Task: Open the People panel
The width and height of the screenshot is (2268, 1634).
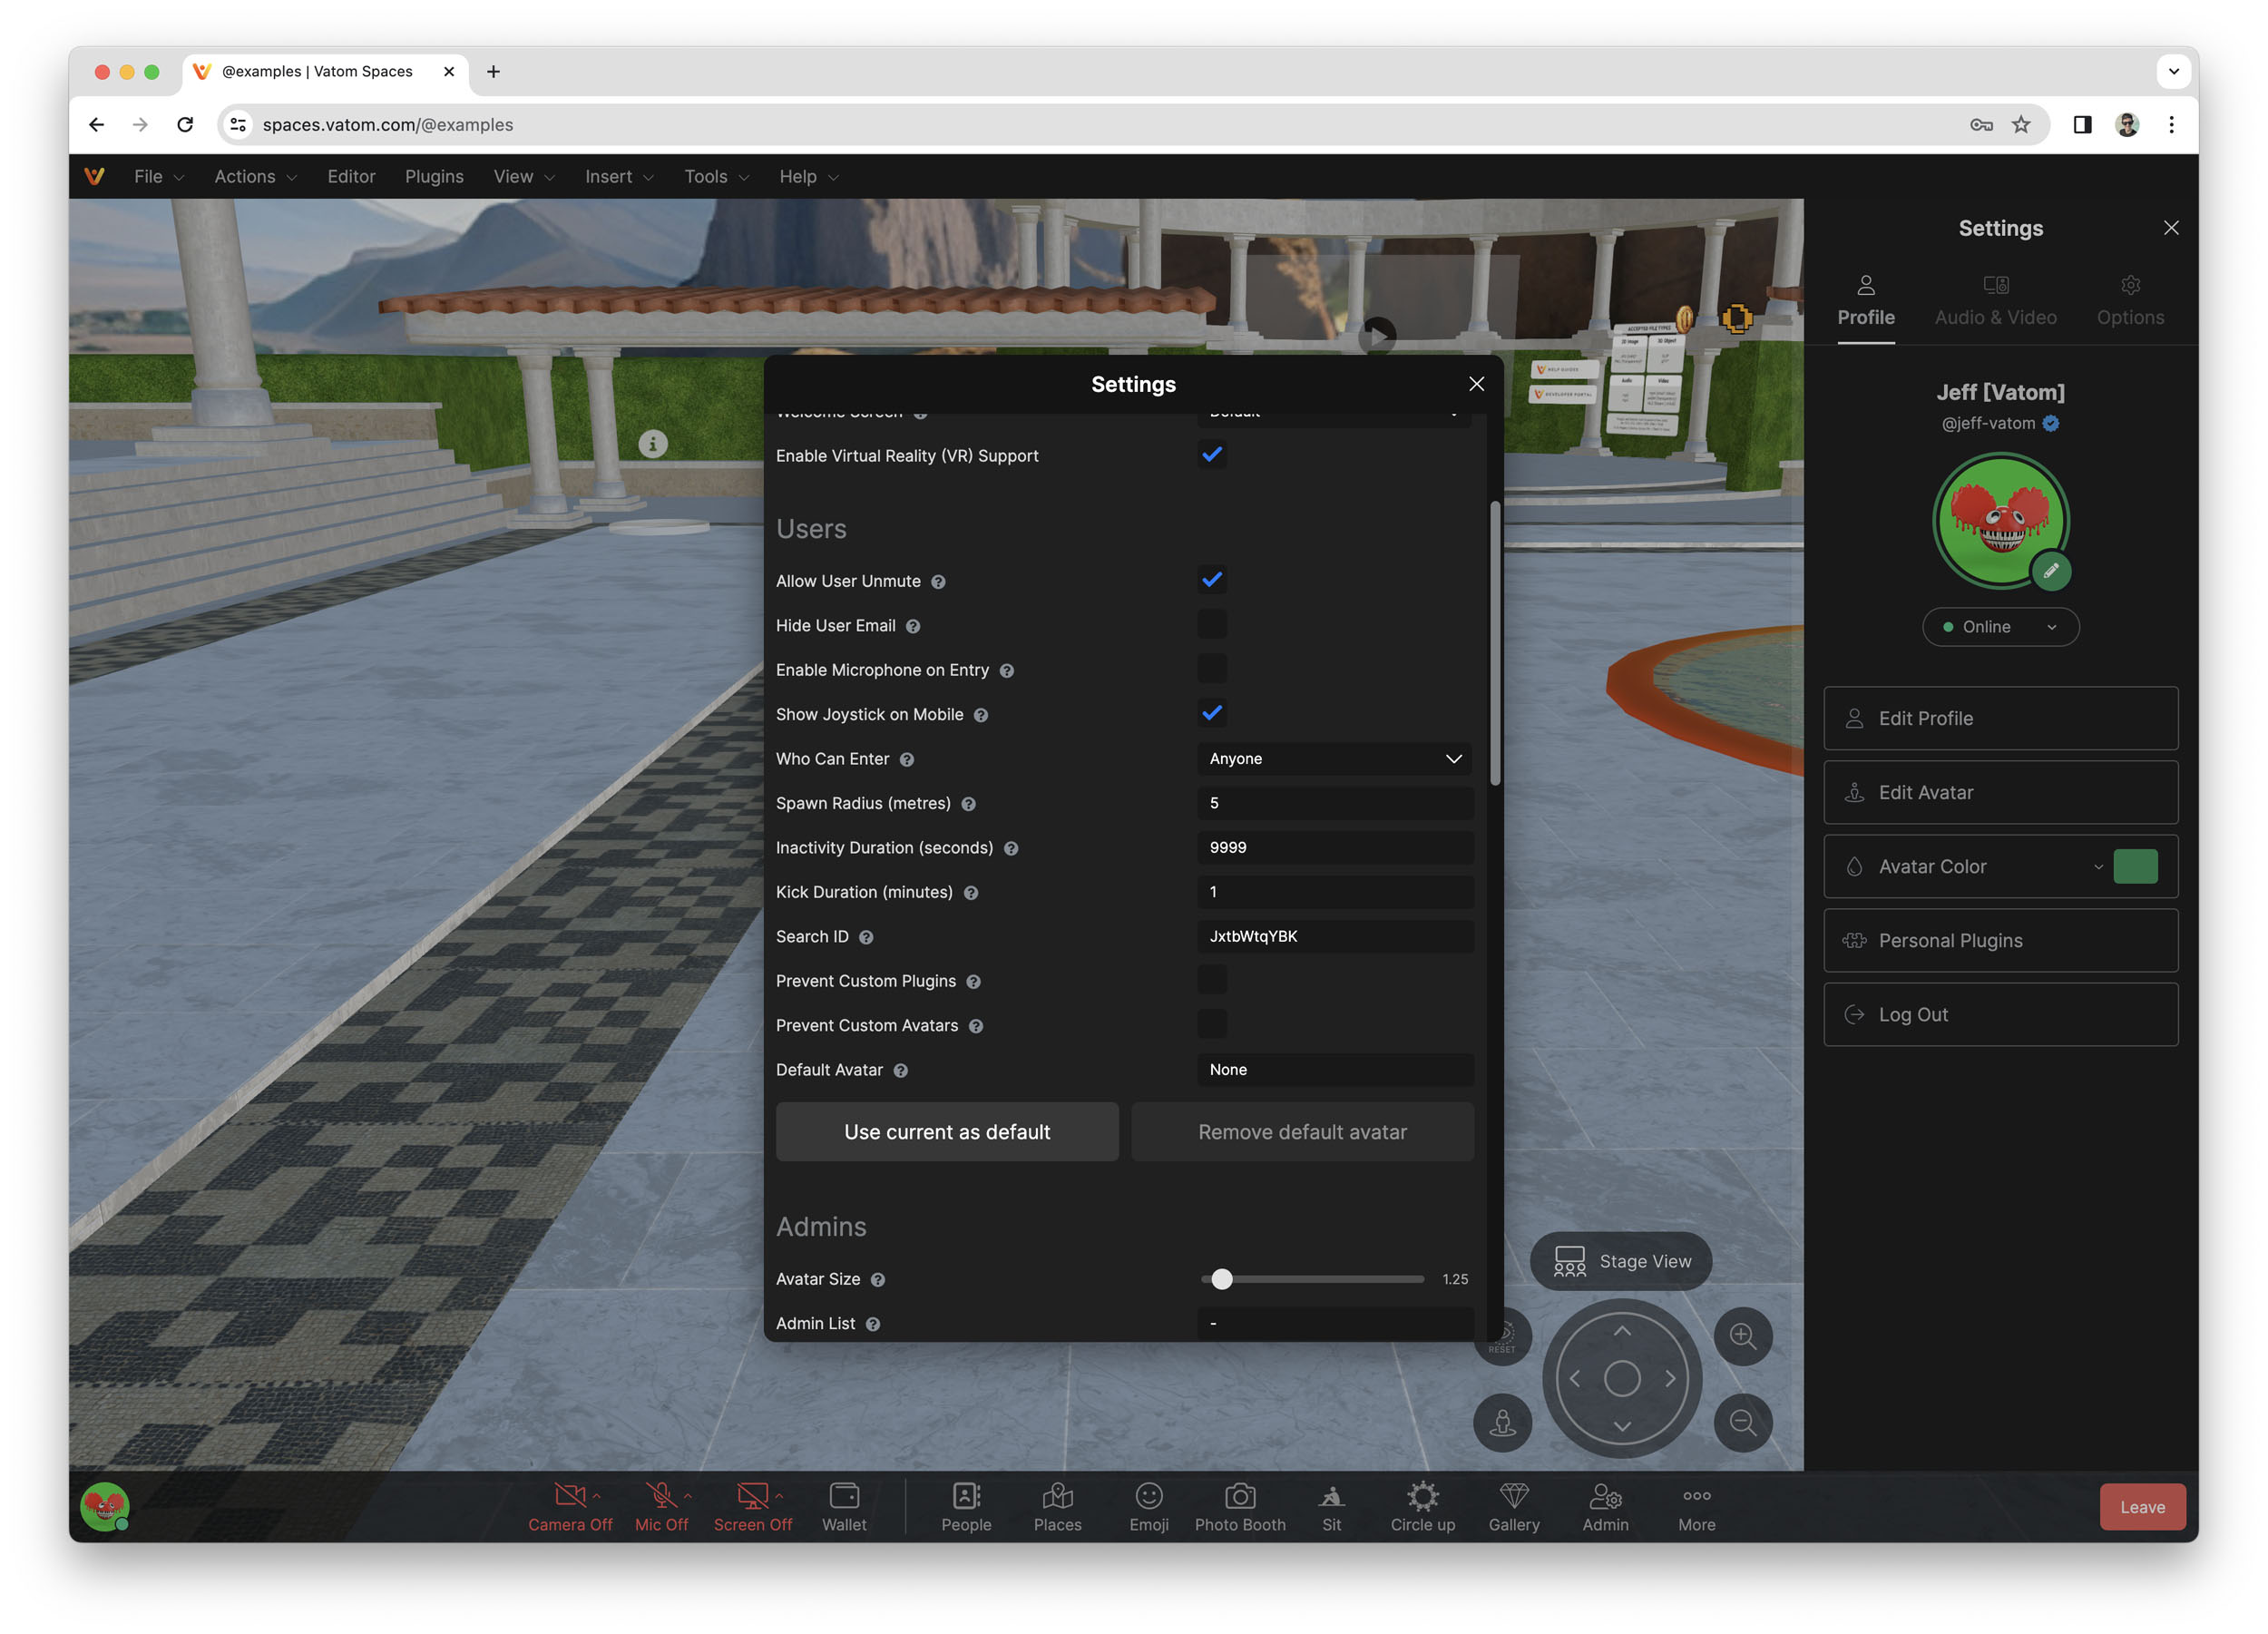Action: click(x=966, y=1506)
